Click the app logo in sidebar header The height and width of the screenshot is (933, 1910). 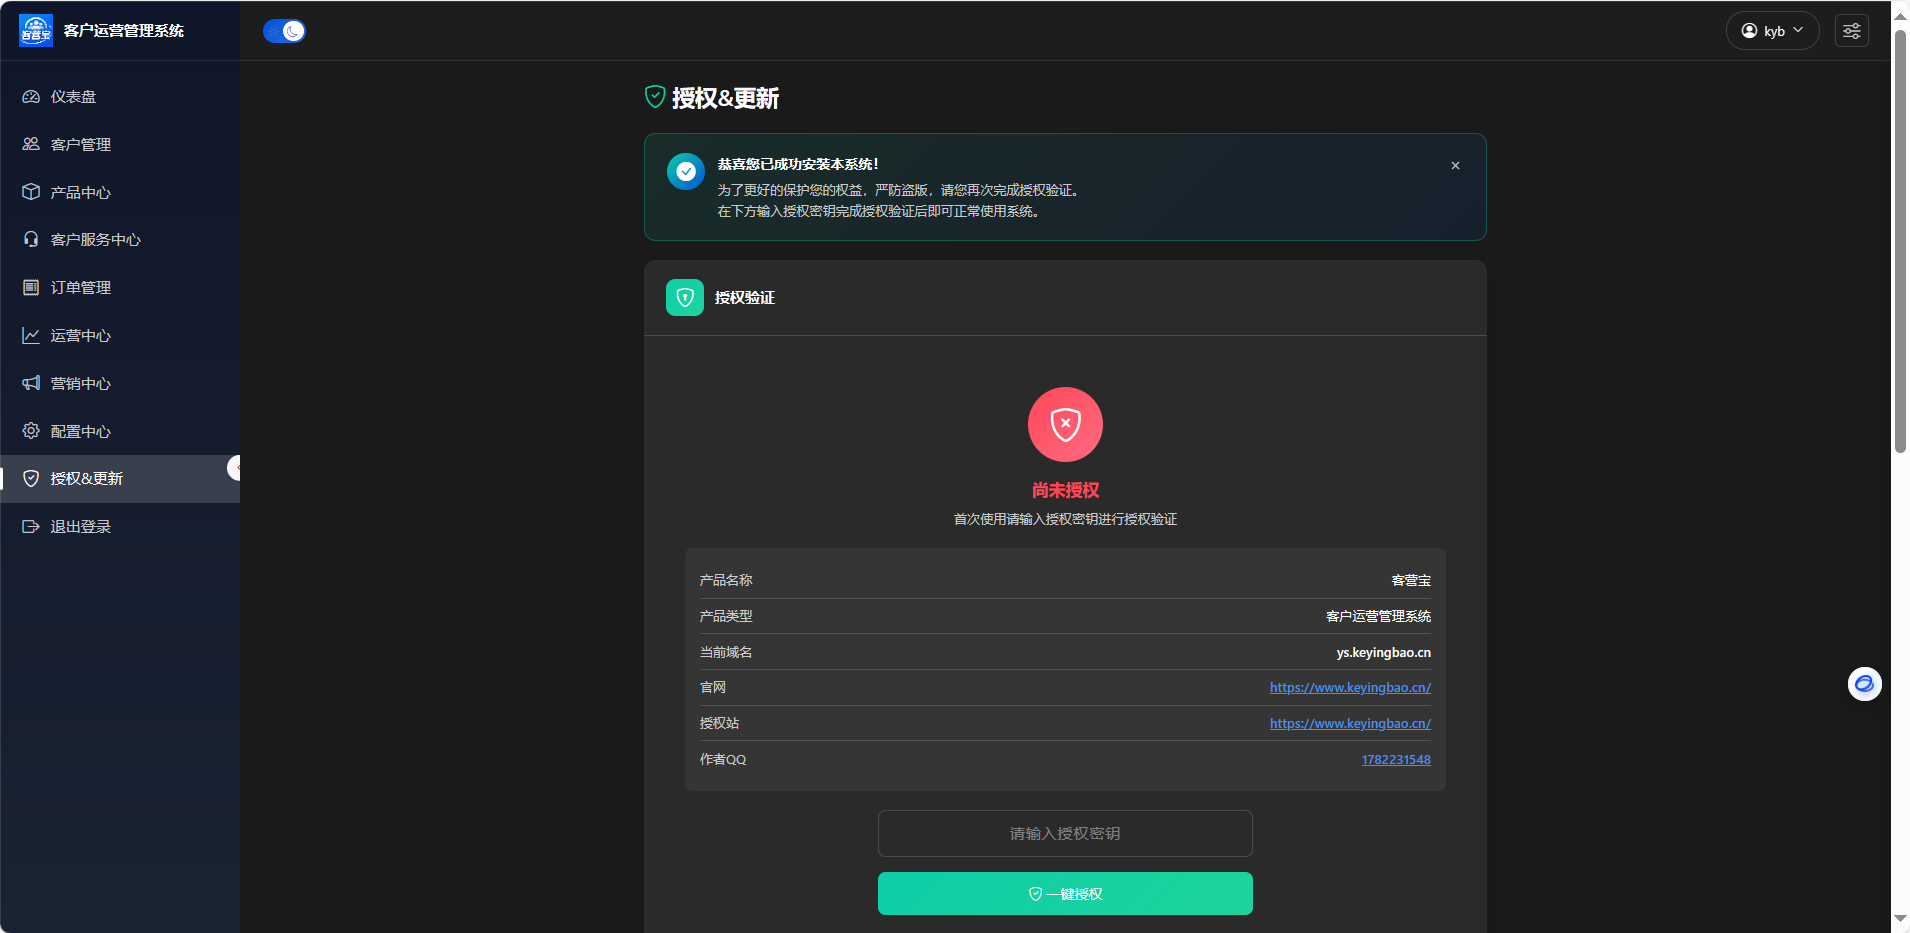(36, 30)
